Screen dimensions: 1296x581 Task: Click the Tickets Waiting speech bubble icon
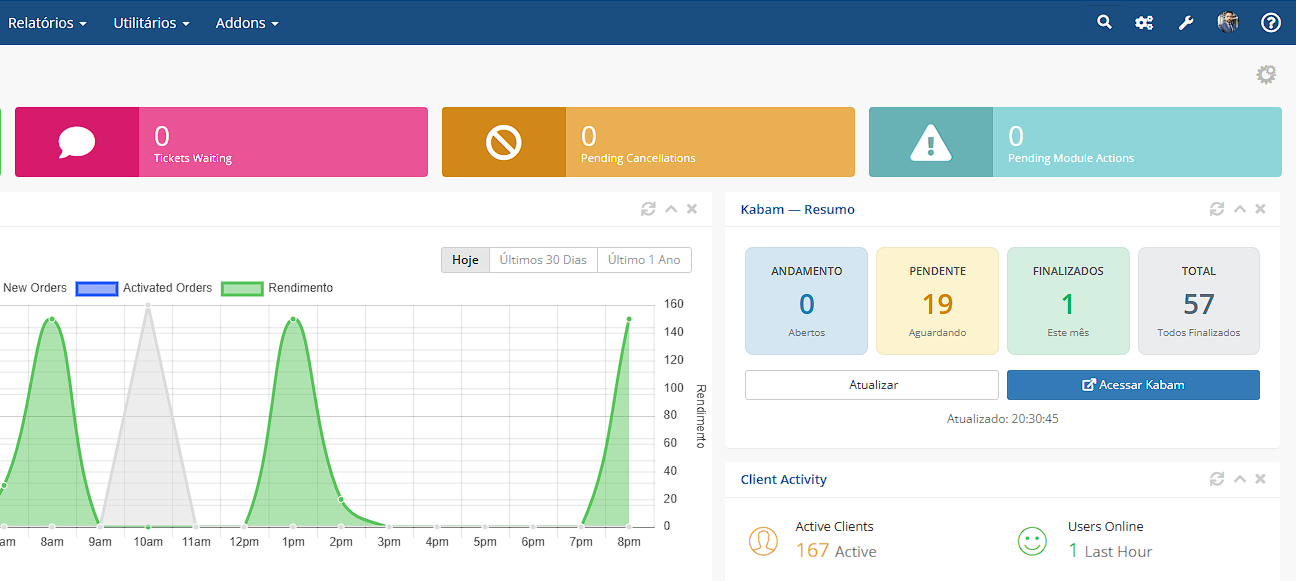77,142
